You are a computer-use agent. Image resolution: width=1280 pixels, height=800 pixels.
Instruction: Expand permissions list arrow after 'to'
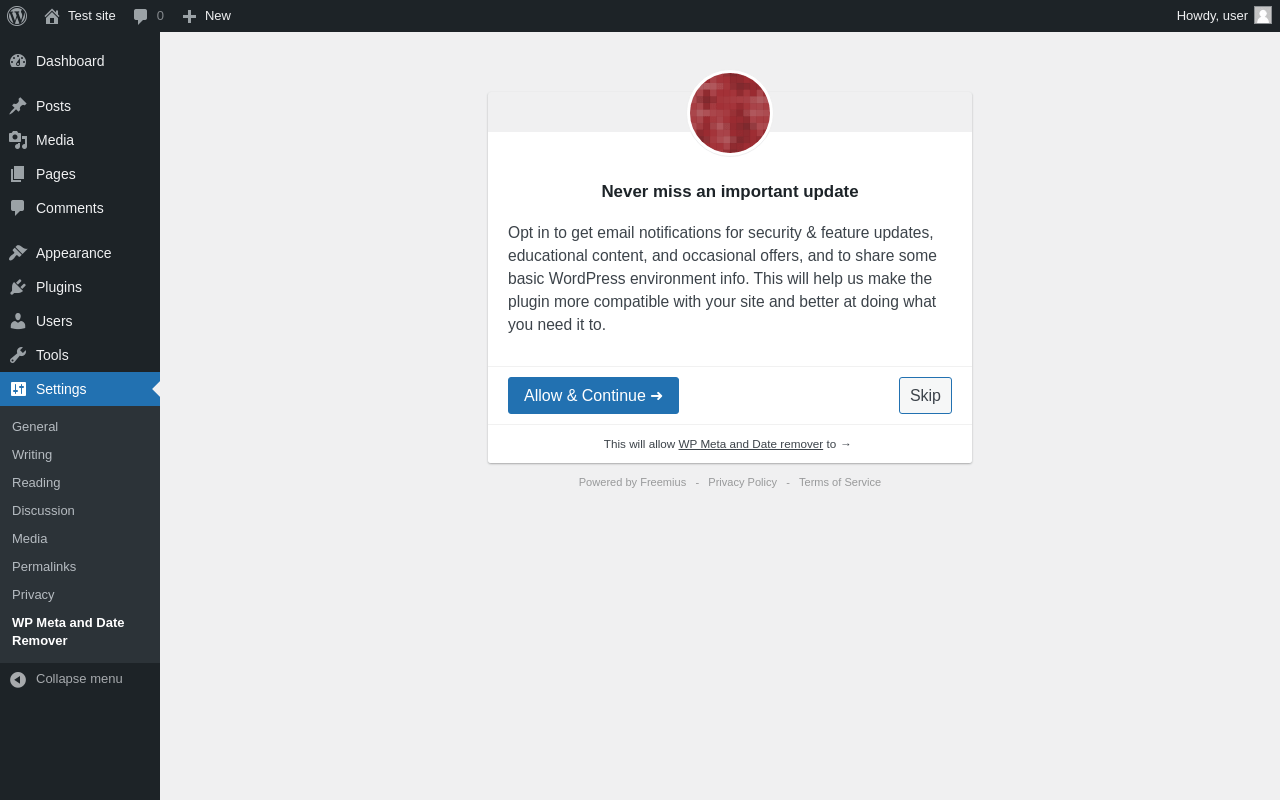click(x=846, y=444)
